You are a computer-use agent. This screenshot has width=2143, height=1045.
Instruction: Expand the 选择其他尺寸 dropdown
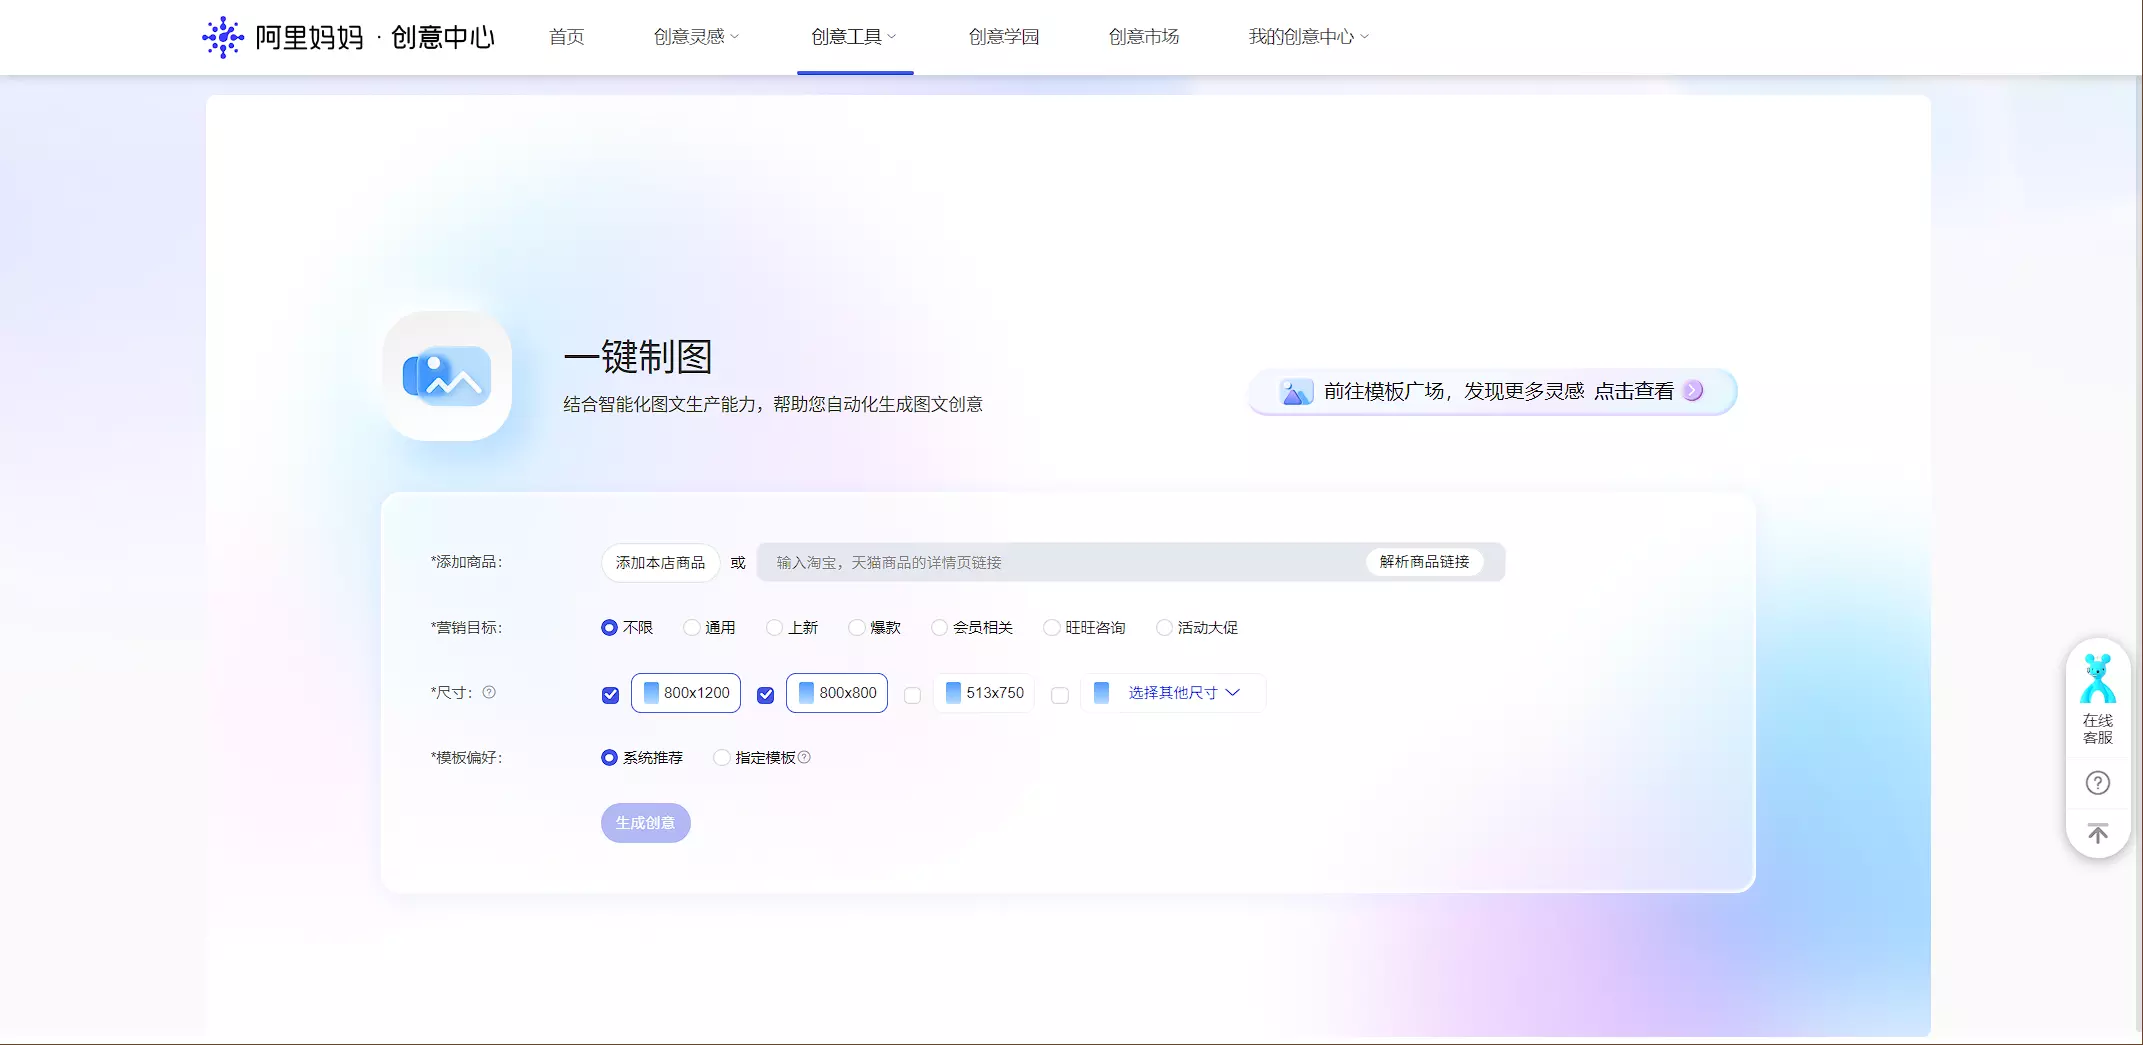[x=1183, y=693]
